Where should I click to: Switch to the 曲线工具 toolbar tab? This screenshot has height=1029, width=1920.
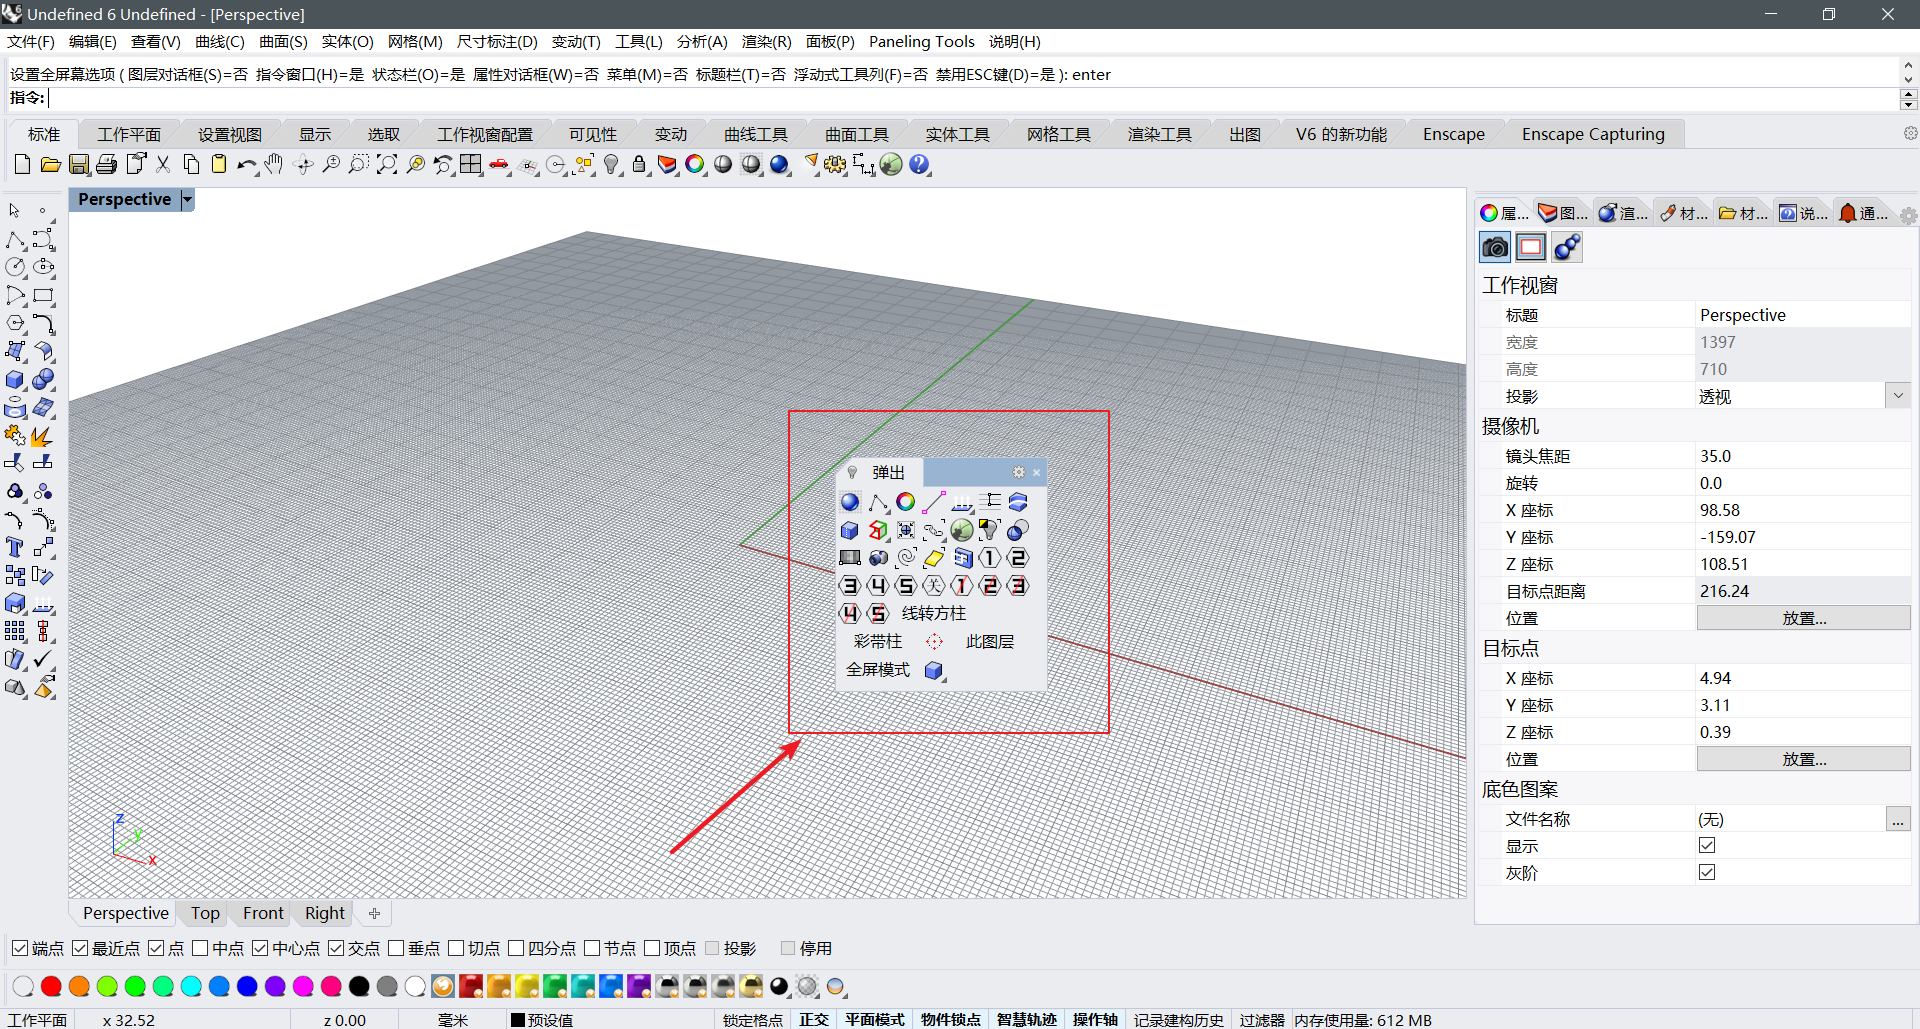pyautogui.click(x=756, y=134)
